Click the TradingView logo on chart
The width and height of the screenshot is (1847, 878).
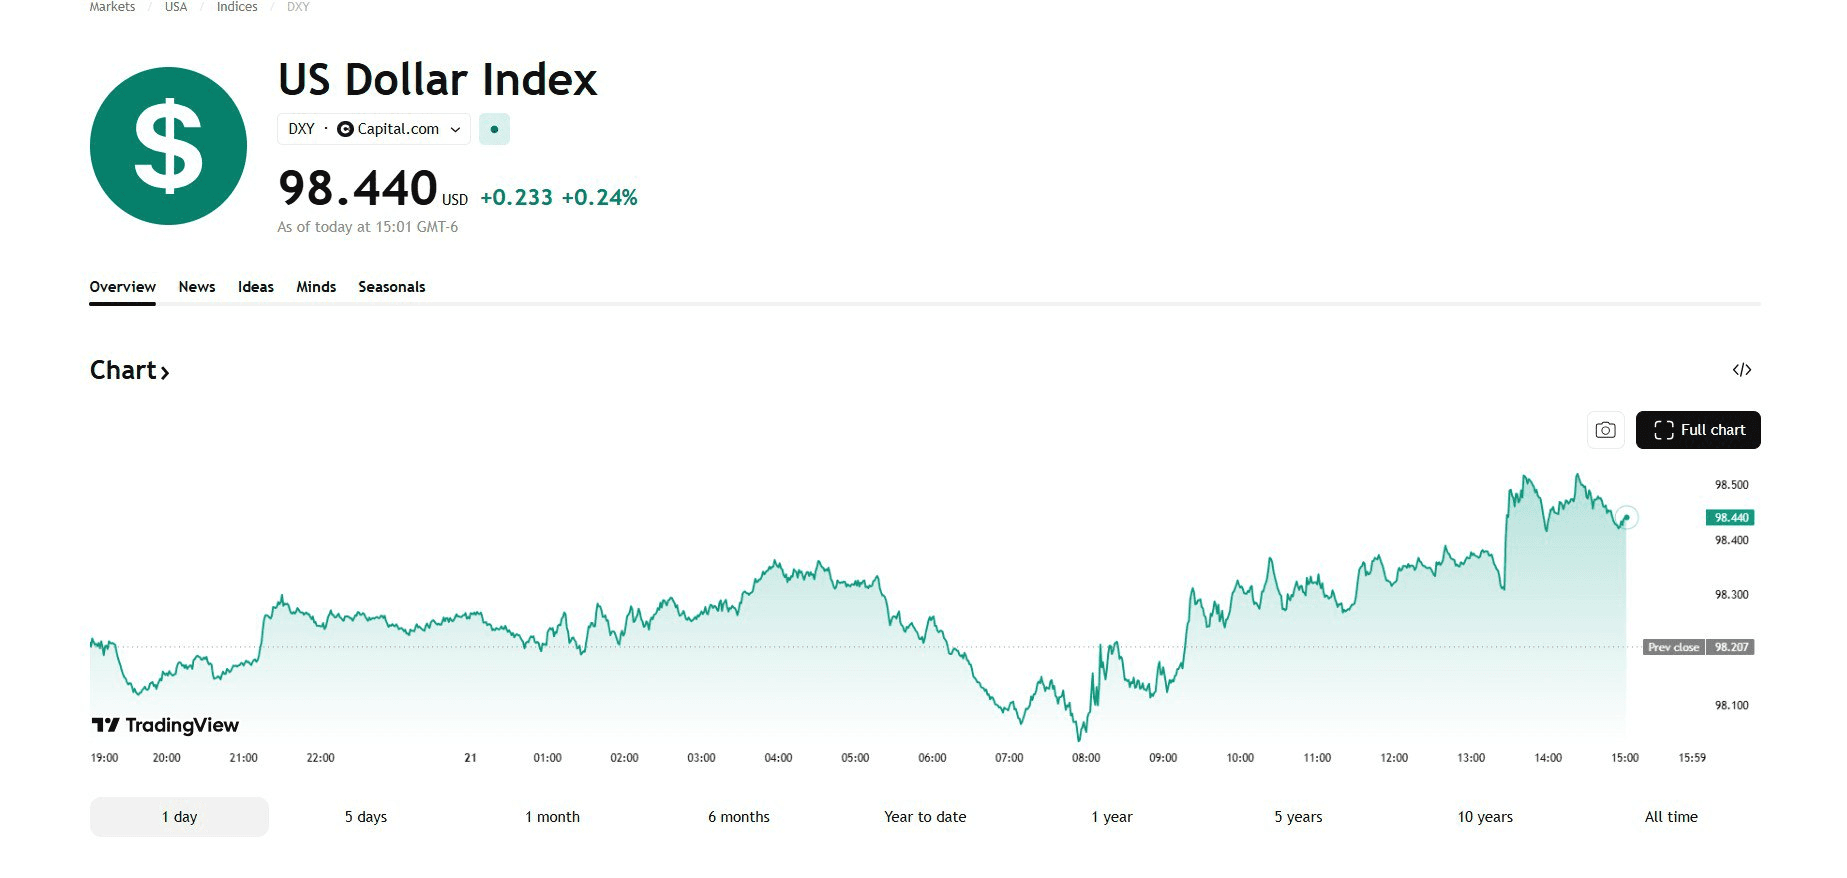click(x=166, y=725)
